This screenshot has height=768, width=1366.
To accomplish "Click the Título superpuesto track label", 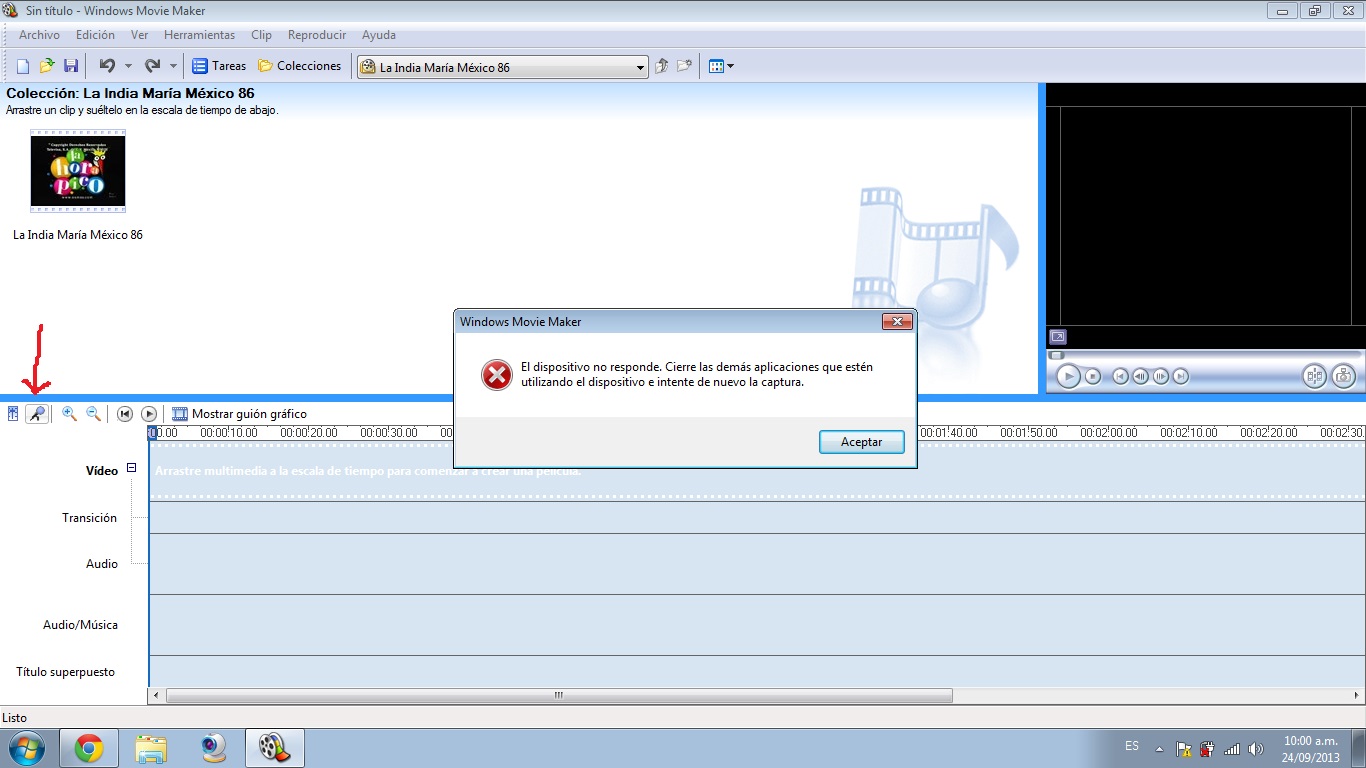I will click(65, 672).
